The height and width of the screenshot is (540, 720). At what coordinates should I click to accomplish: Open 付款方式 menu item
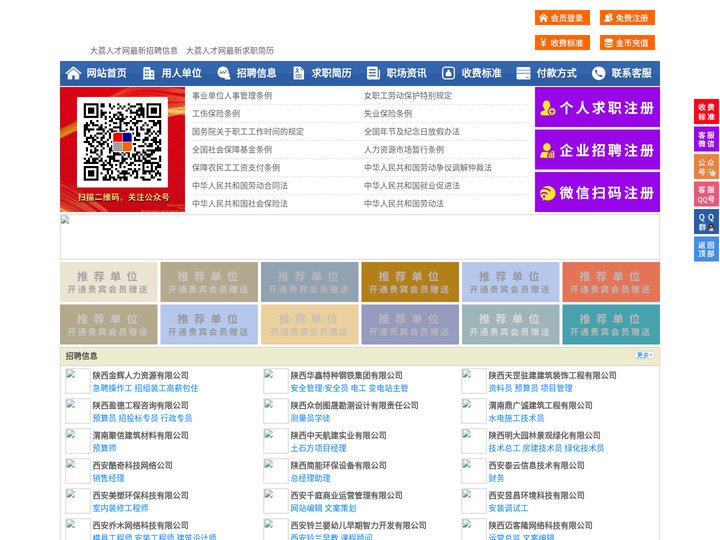click(x=557, y=73)
